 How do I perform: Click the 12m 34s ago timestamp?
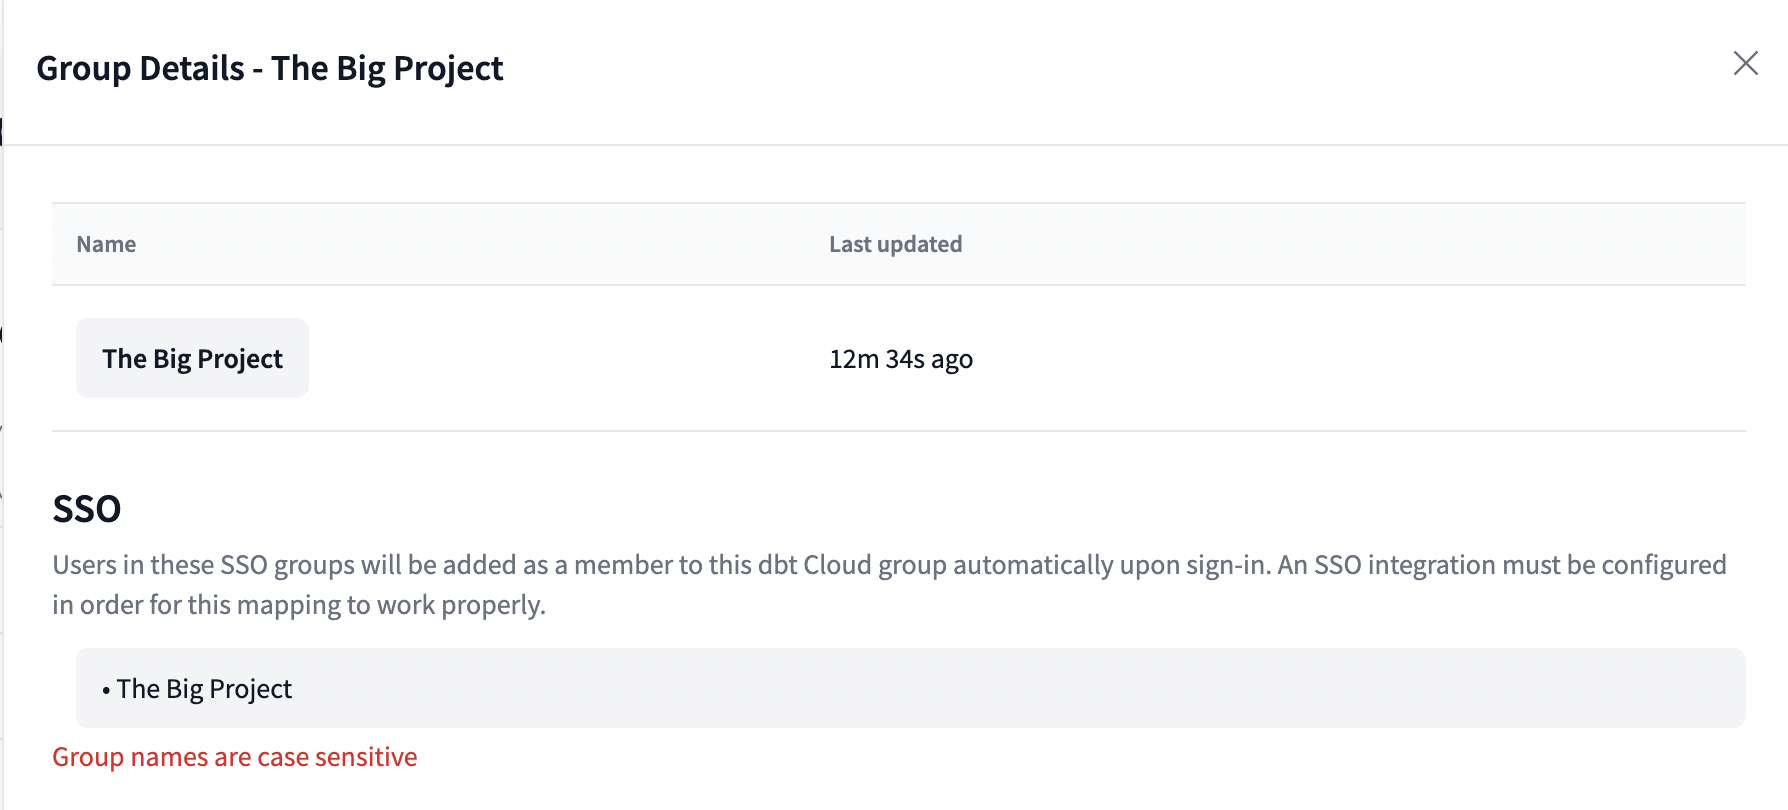point(901,358)
